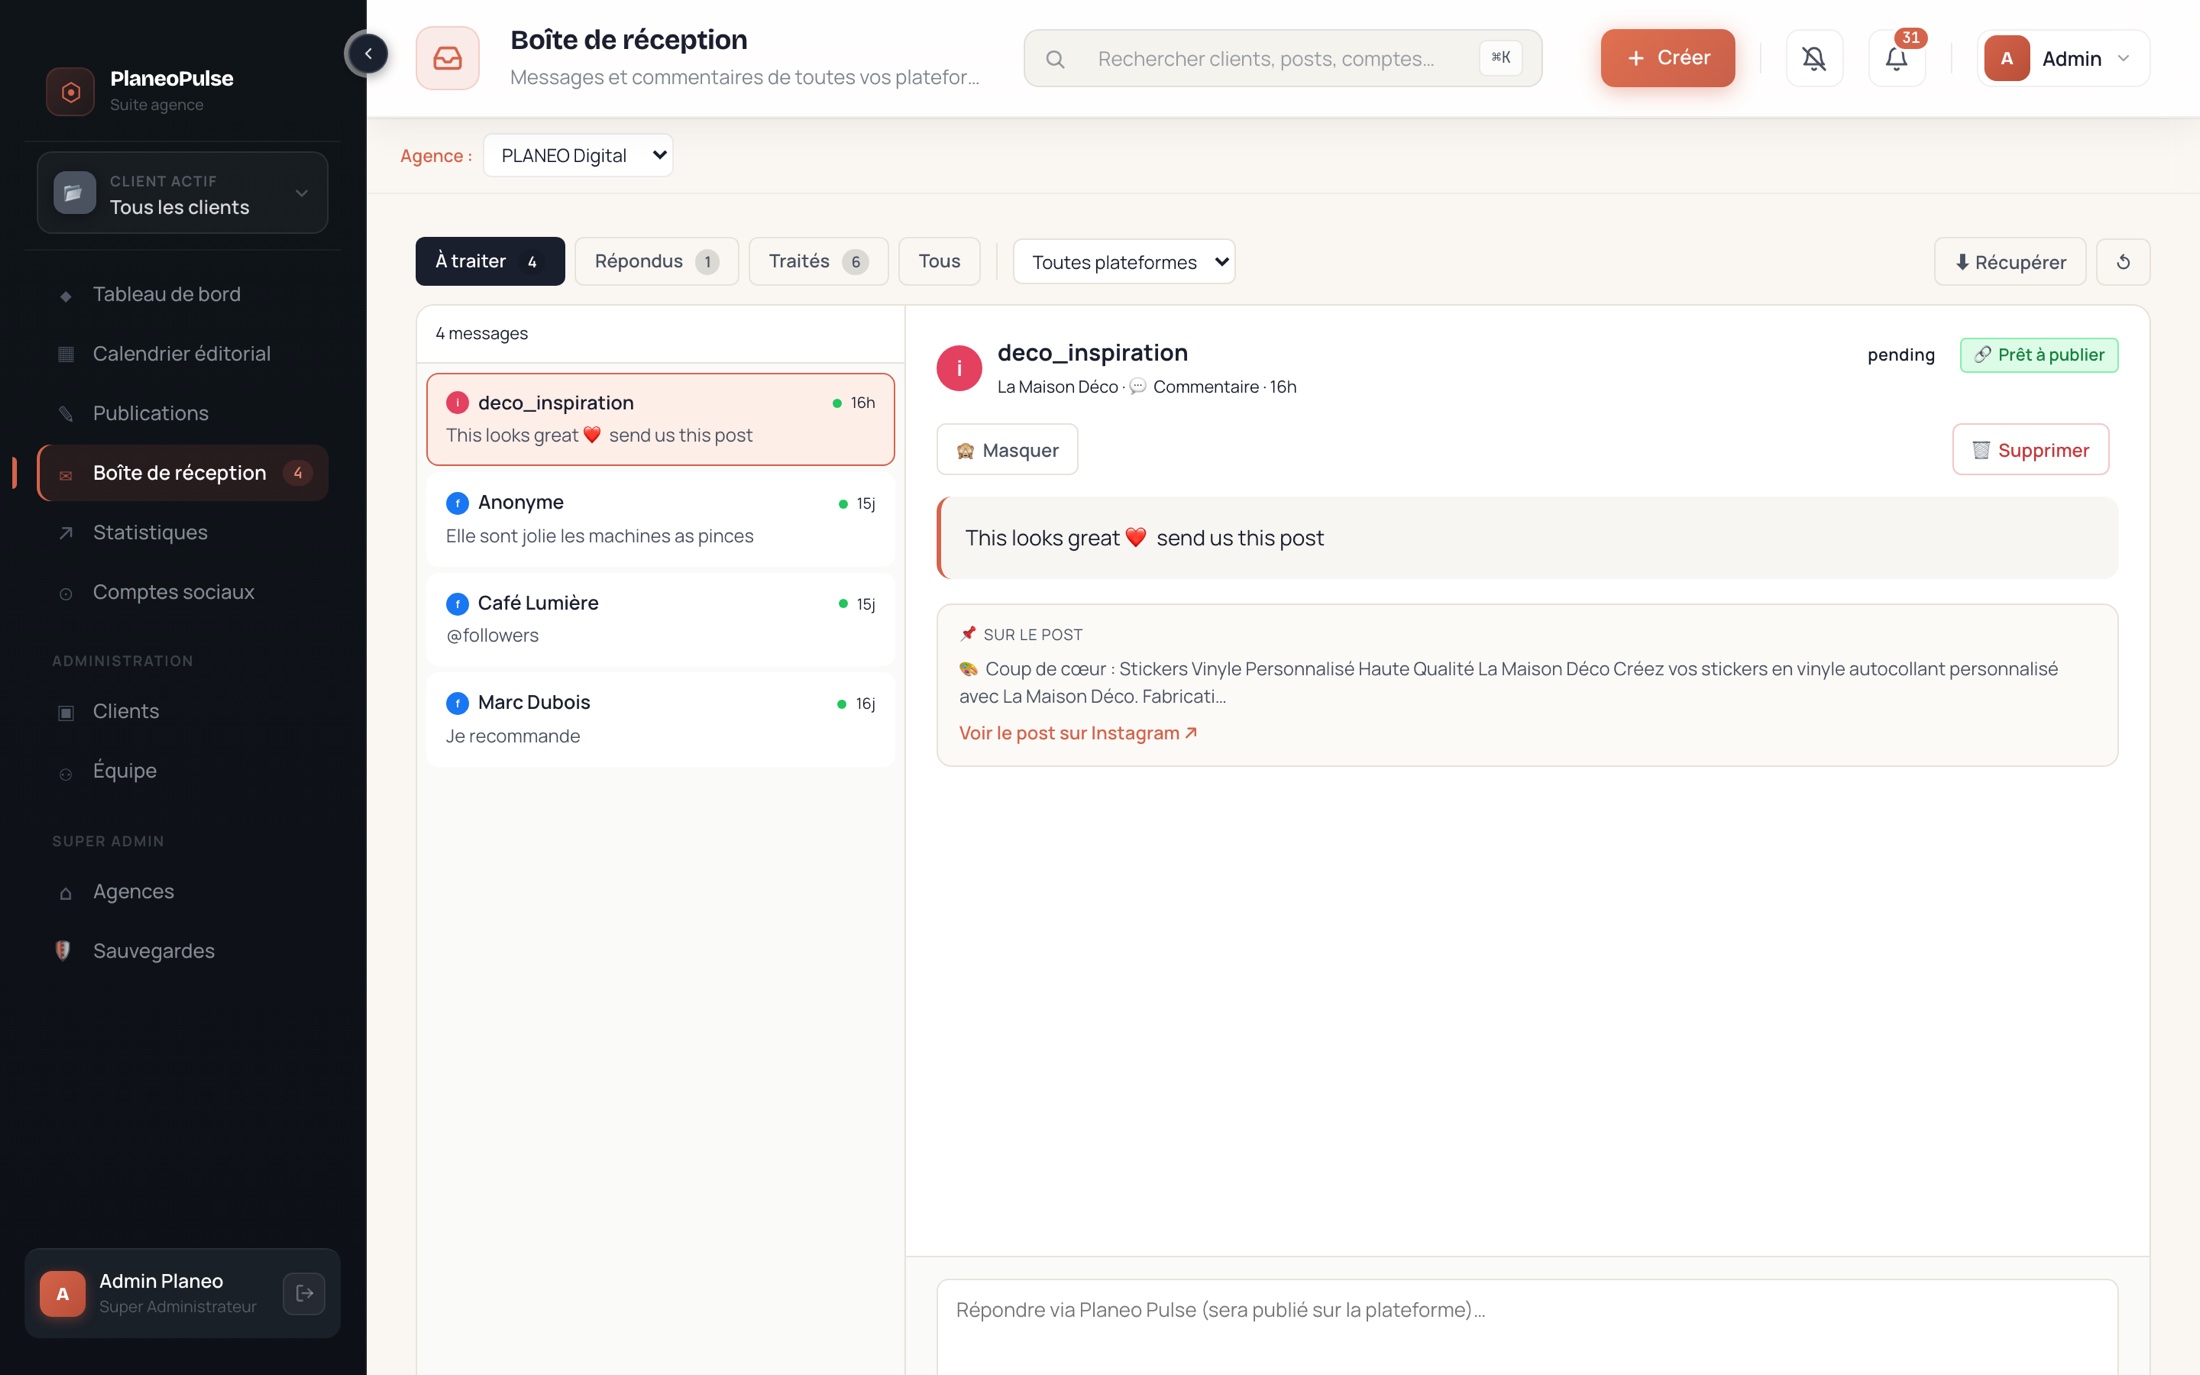Open Statistiques in sidebar

click(182, 532)
